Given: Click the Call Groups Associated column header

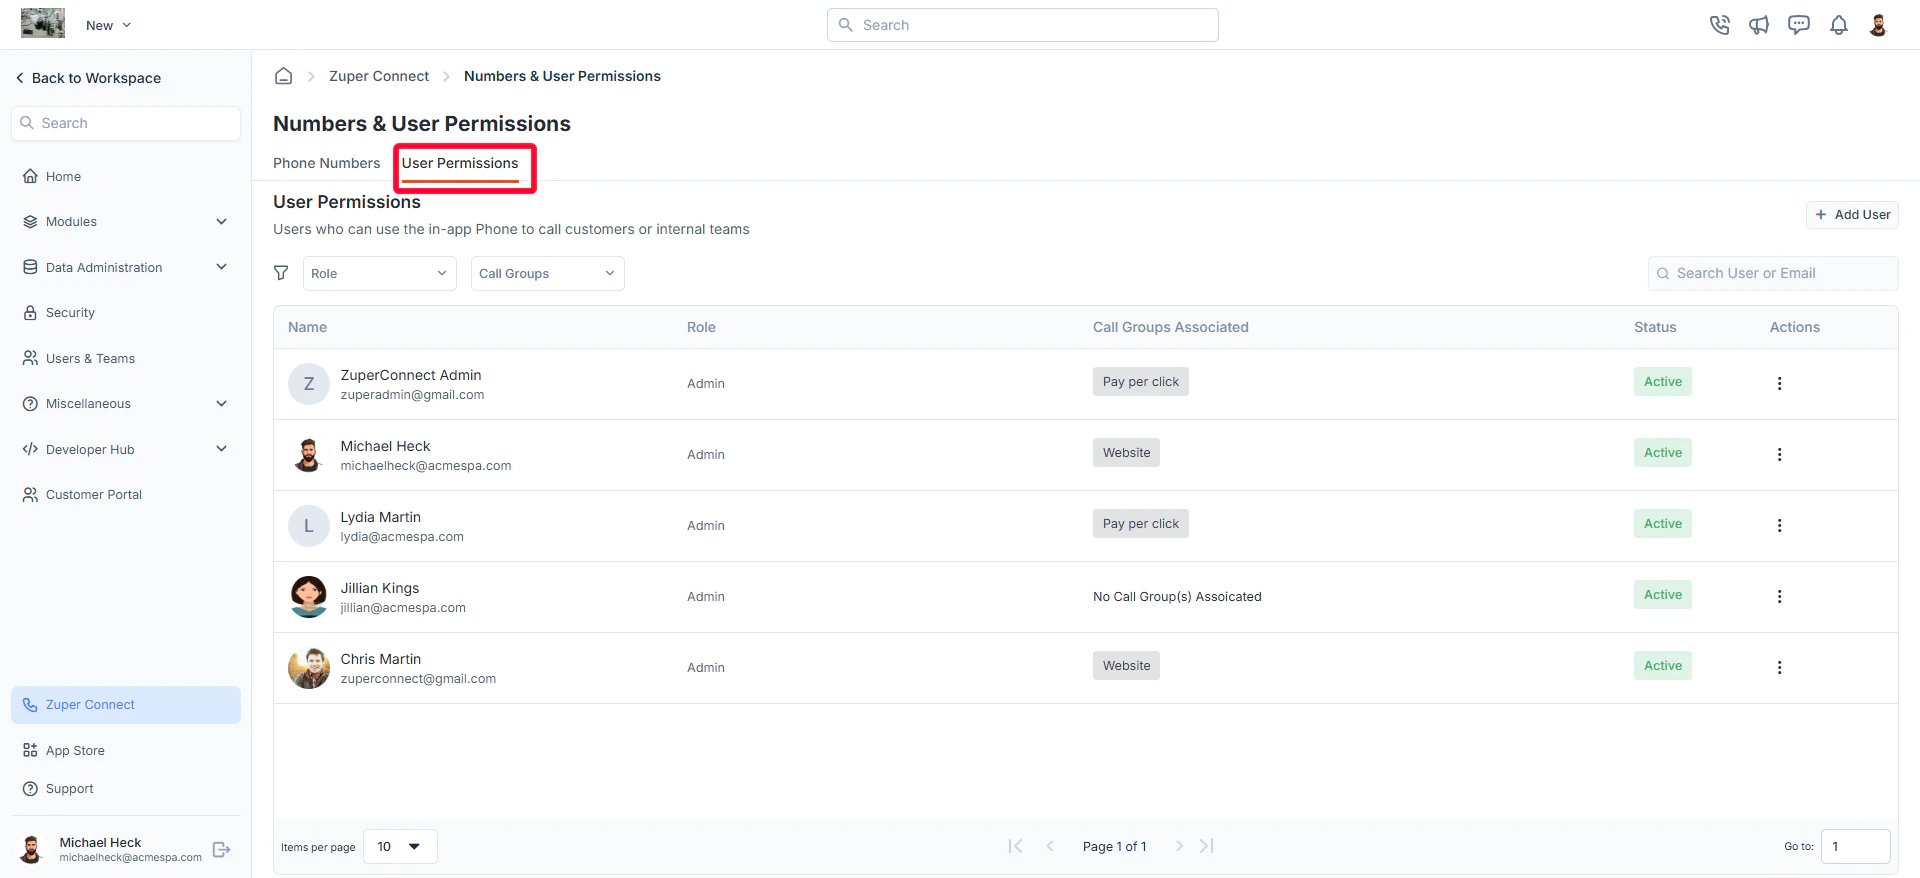Looking at the screenshot, I should (1171, 327).
